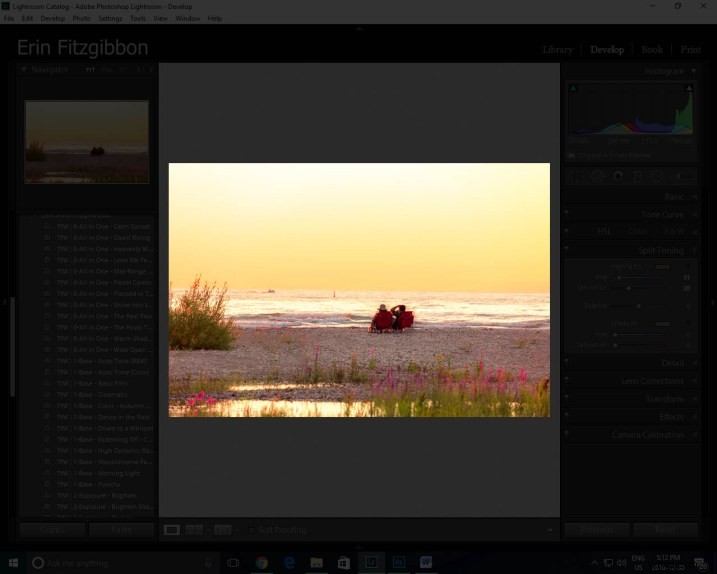The image size is (717, 574).
Task: Click the Navigator preview thumbnail
Action: (x=87, y=142)
